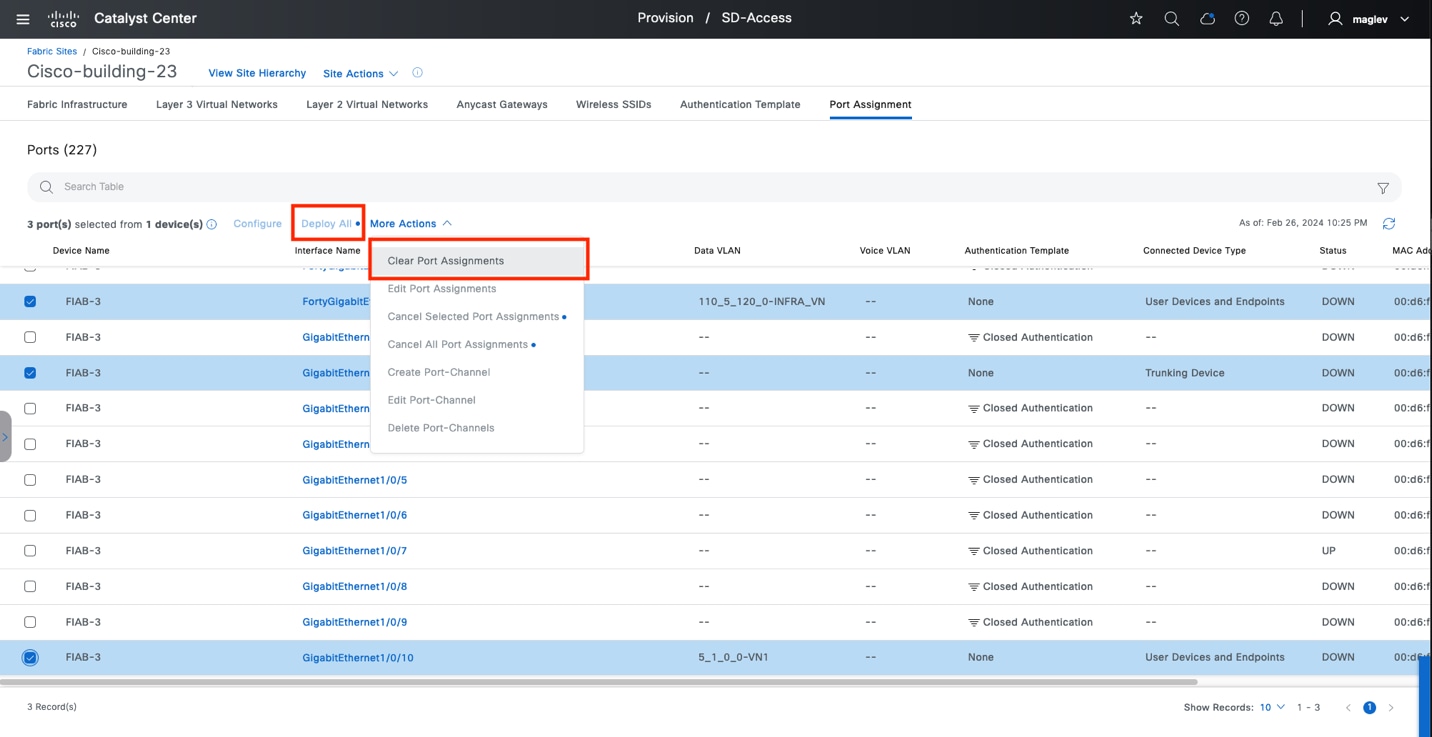Open the table filter icon
This screenshot has height=737, width=1432.
tap(1383, 188)
